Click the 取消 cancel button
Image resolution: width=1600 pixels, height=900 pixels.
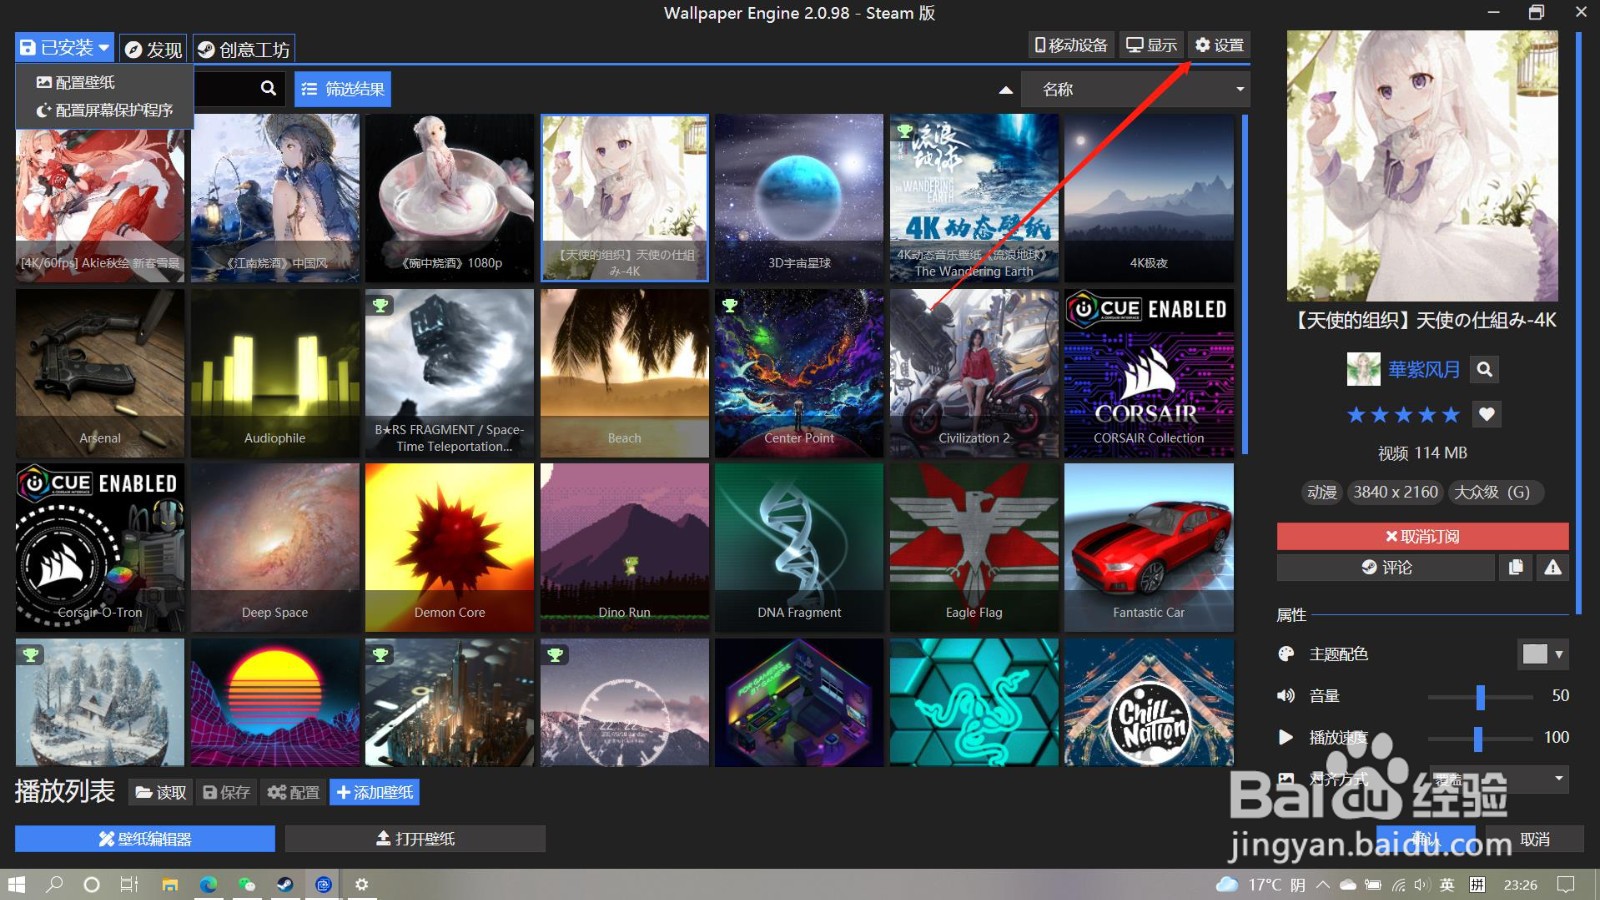pyautogui.click(x=1534, y=839)
